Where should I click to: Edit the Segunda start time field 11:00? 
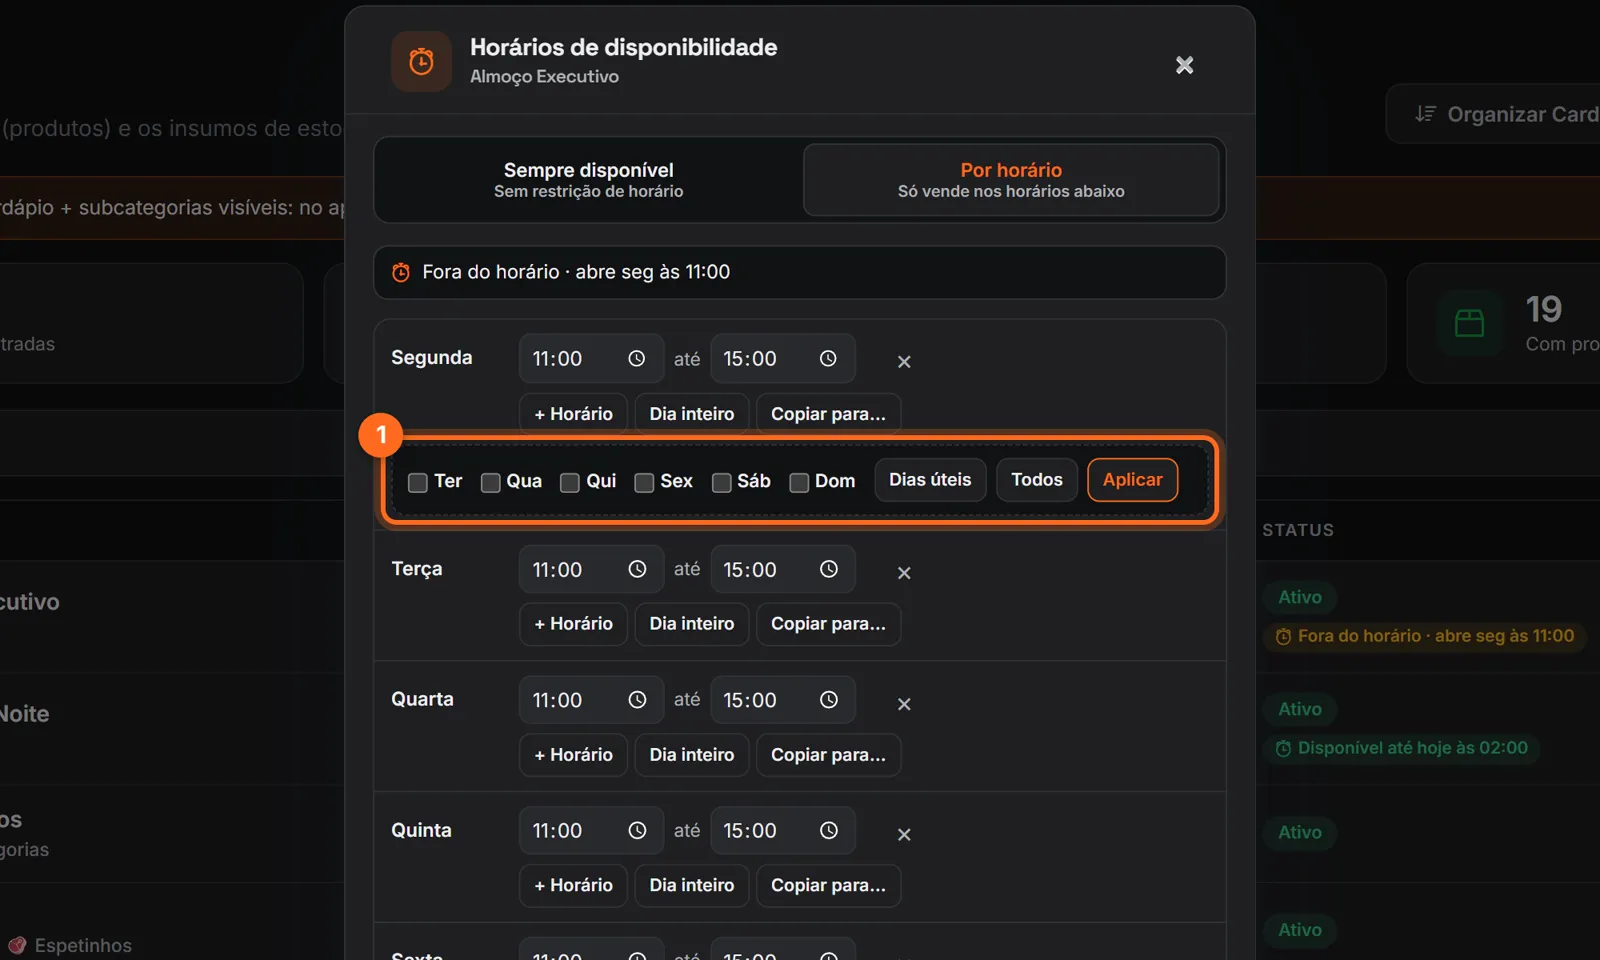591,359
